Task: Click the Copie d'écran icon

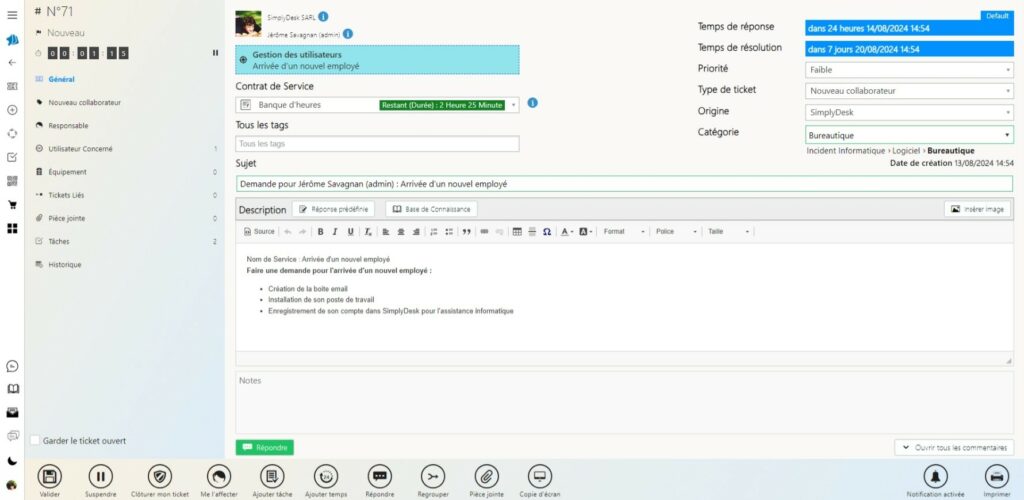Action: coord(540,476)
